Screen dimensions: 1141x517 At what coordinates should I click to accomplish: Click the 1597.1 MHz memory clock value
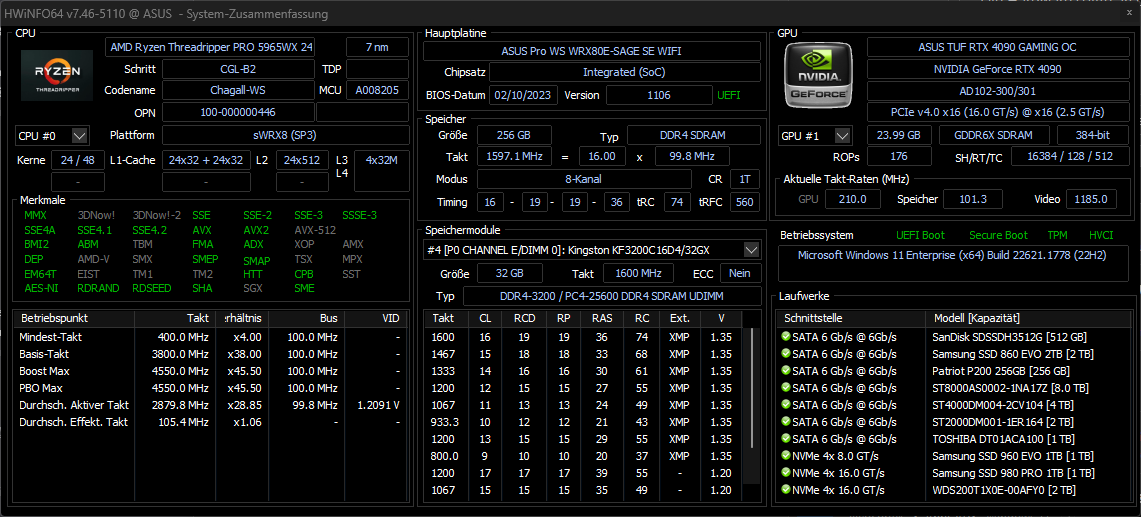click(x=514, y=157)
